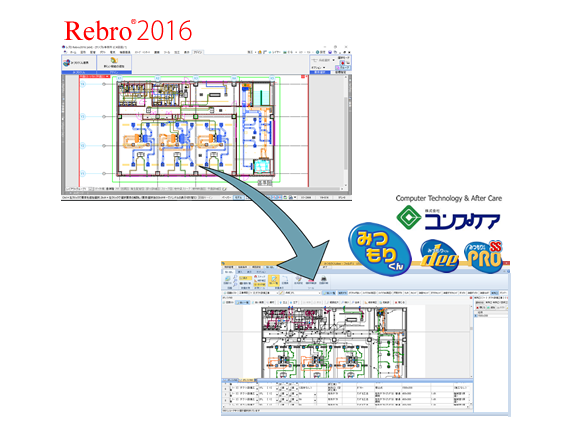The image size is (582, 444).
Task: Click the みつもりくん blue oval logo
Action: coord(380,249)
